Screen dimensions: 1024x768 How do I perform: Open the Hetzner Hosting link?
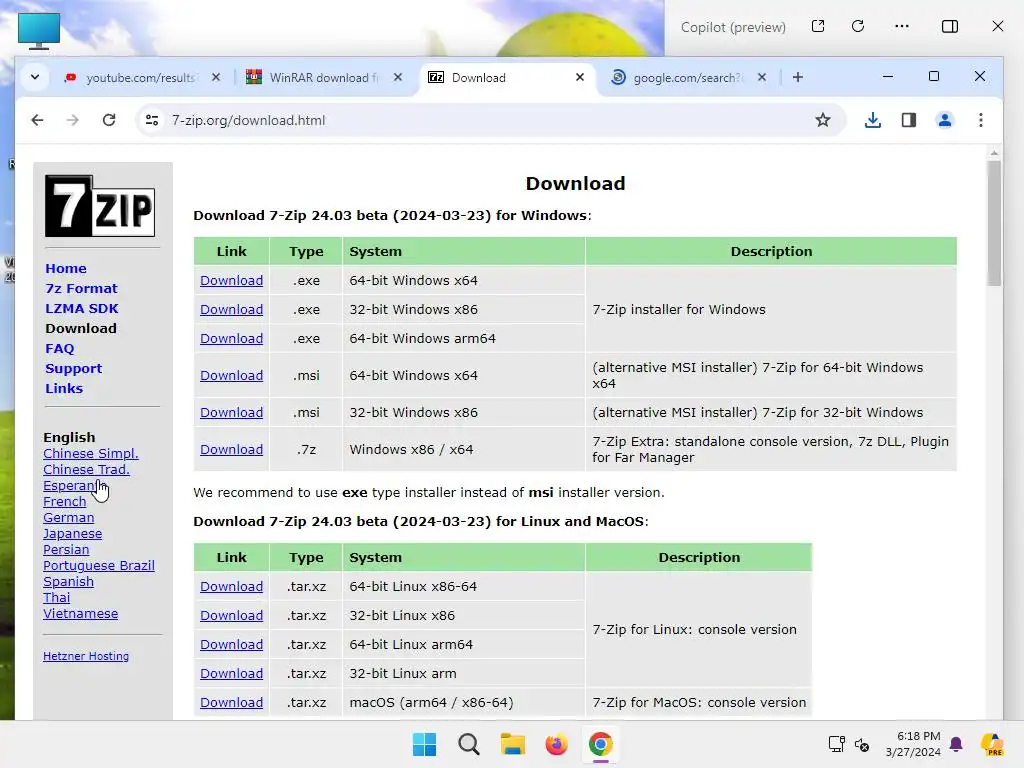point(86,656)
